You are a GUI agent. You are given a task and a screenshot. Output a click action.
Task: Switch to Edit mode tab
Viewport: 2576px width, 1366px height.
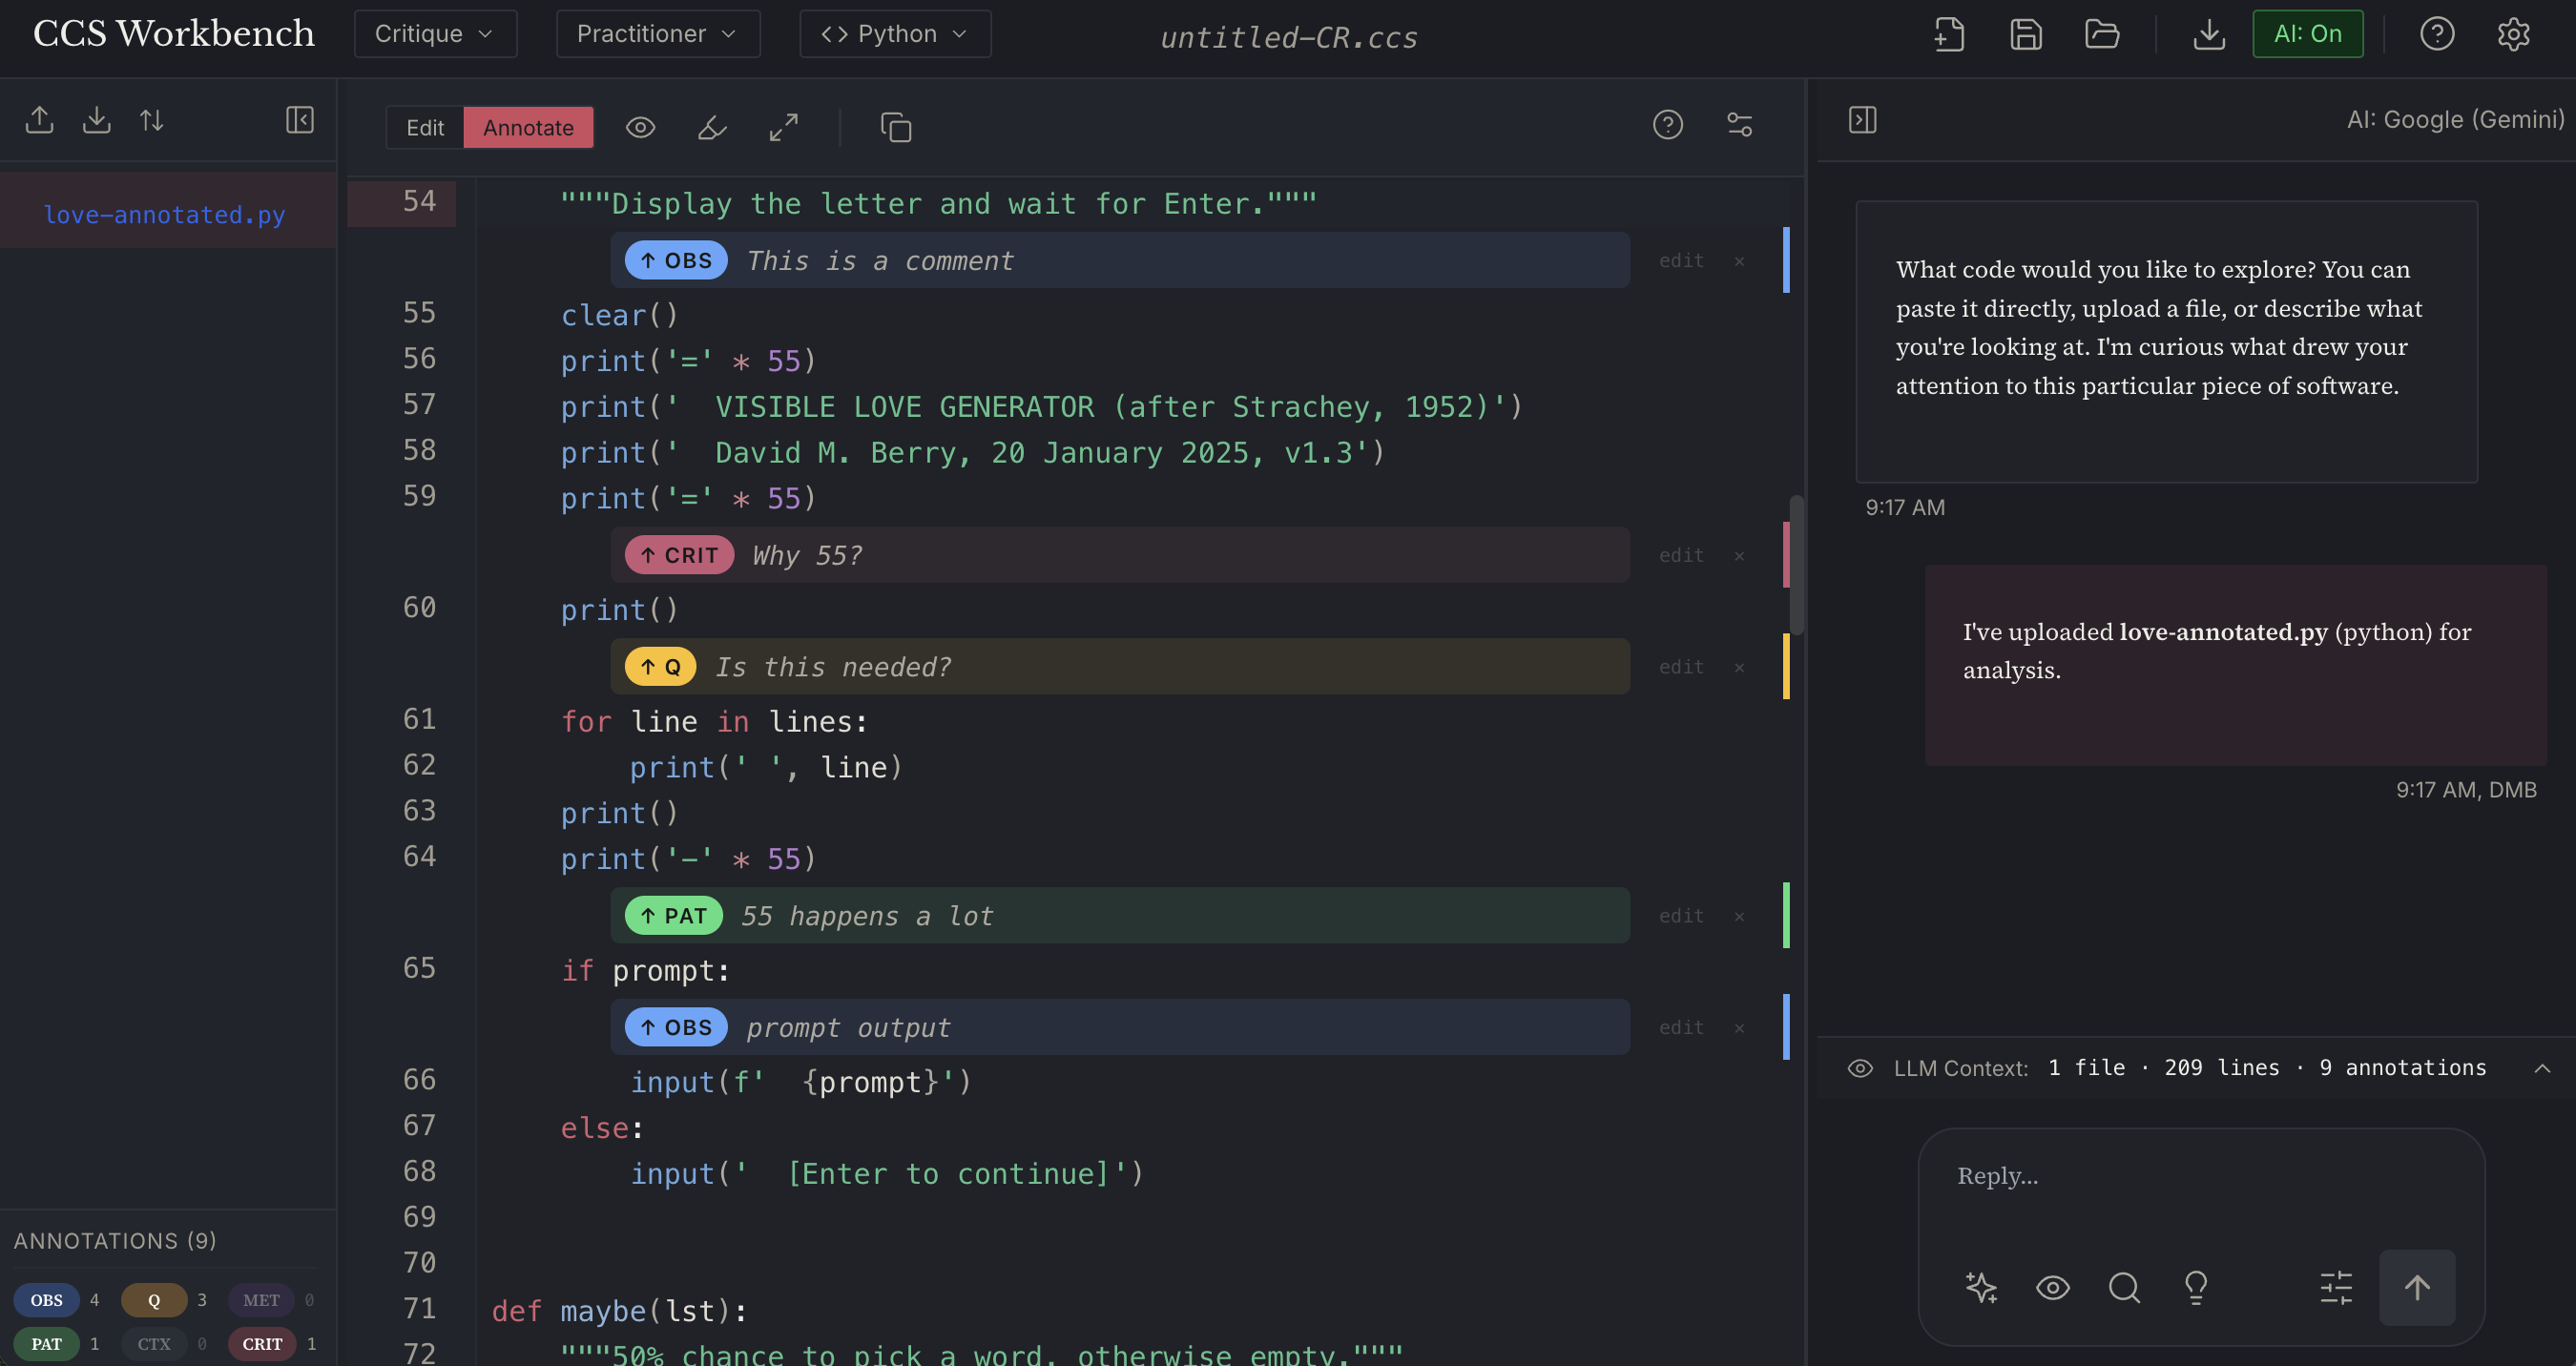[x=425, y=127]
